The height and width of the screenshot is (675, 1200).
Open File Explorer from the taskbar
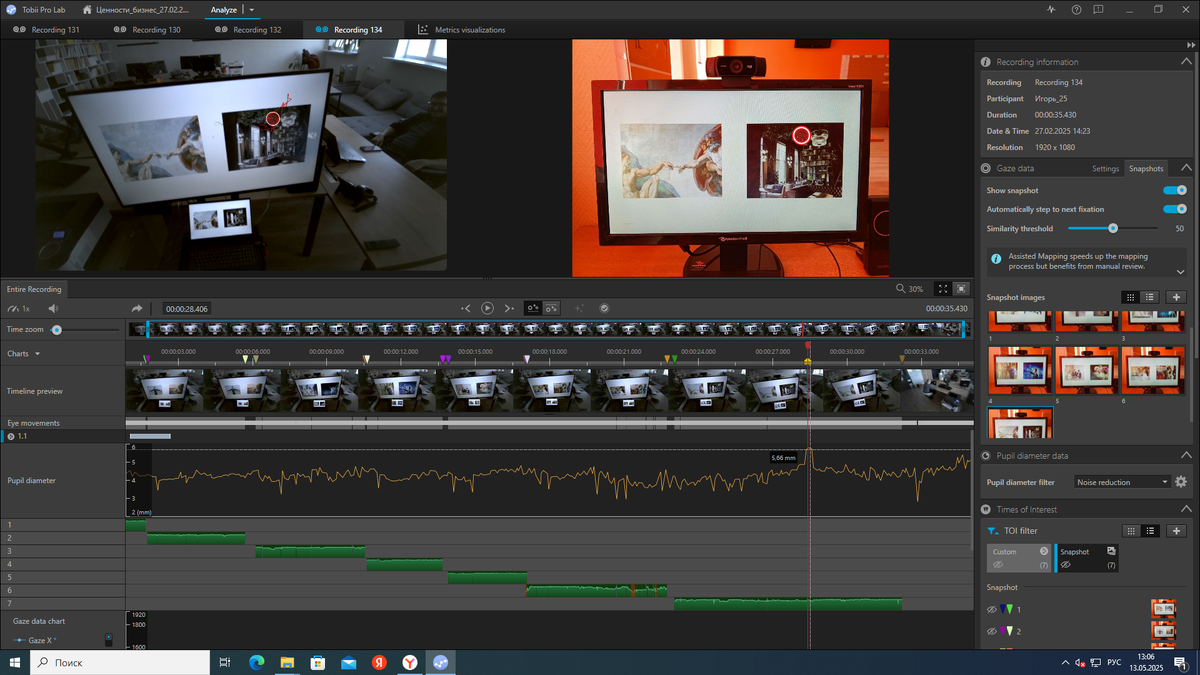click(287, 662)
